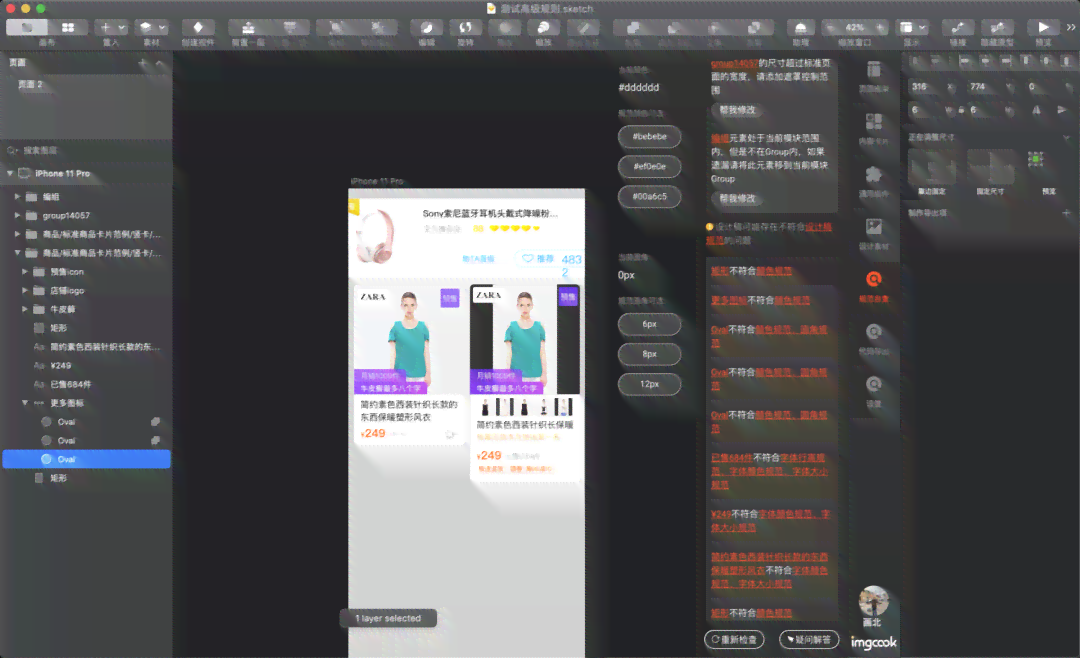Viewport: 1080px width, 658px height.
Task: Click the layer search field
Action: tap(85, 150)
